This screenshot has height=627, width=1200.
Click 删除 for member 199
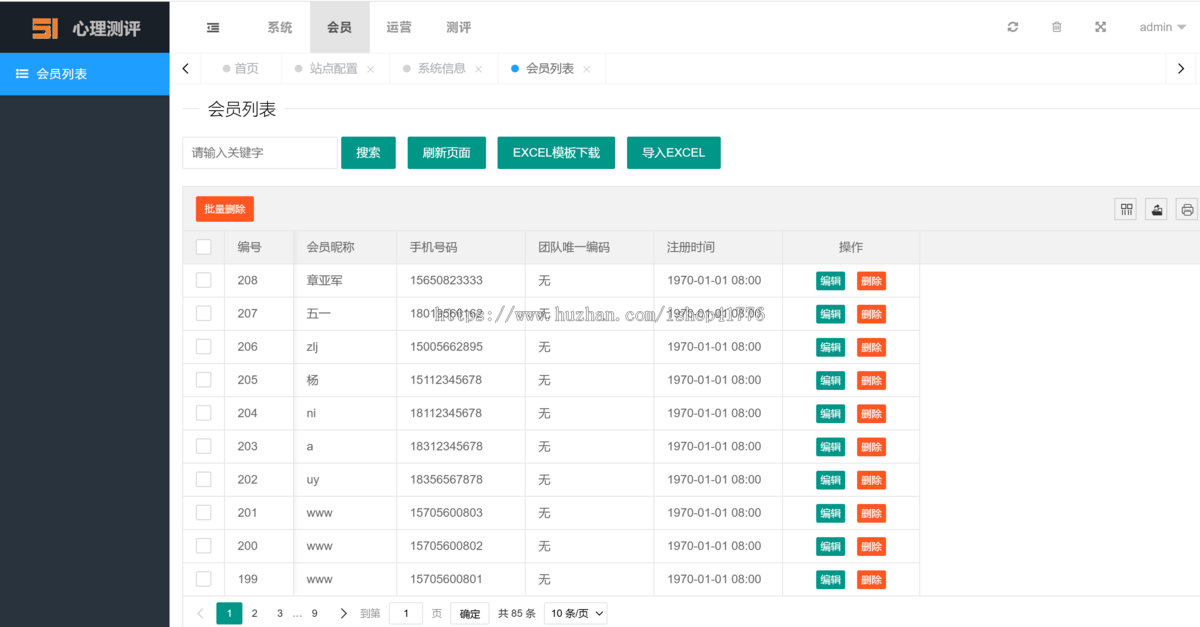click(x=871, y=579)
